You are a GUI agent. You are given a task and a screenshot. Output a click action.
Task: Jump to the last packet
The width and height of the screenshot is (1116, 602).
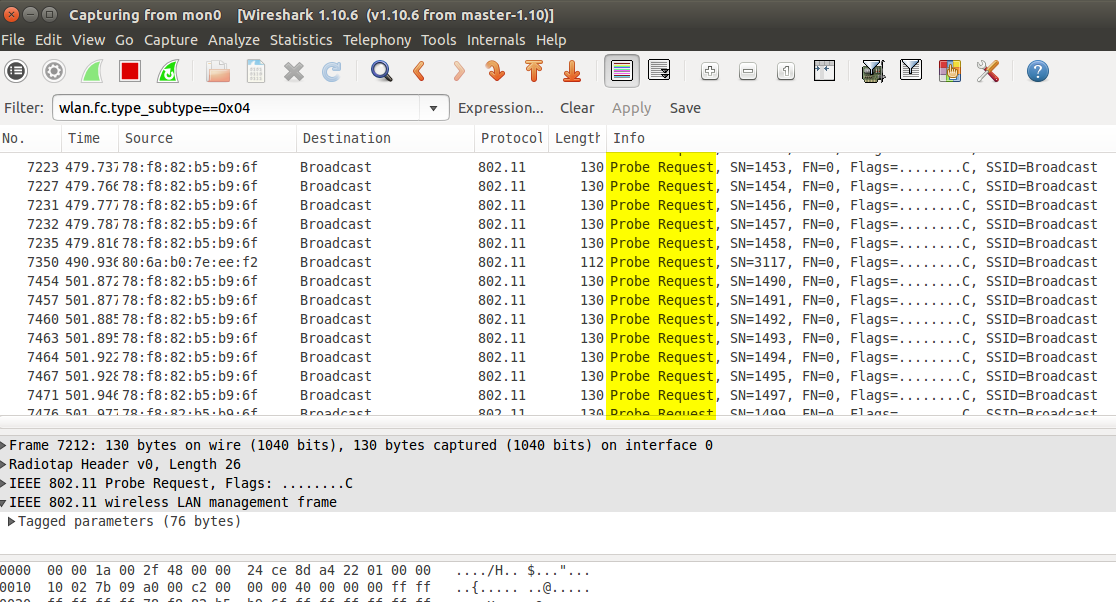572,71
